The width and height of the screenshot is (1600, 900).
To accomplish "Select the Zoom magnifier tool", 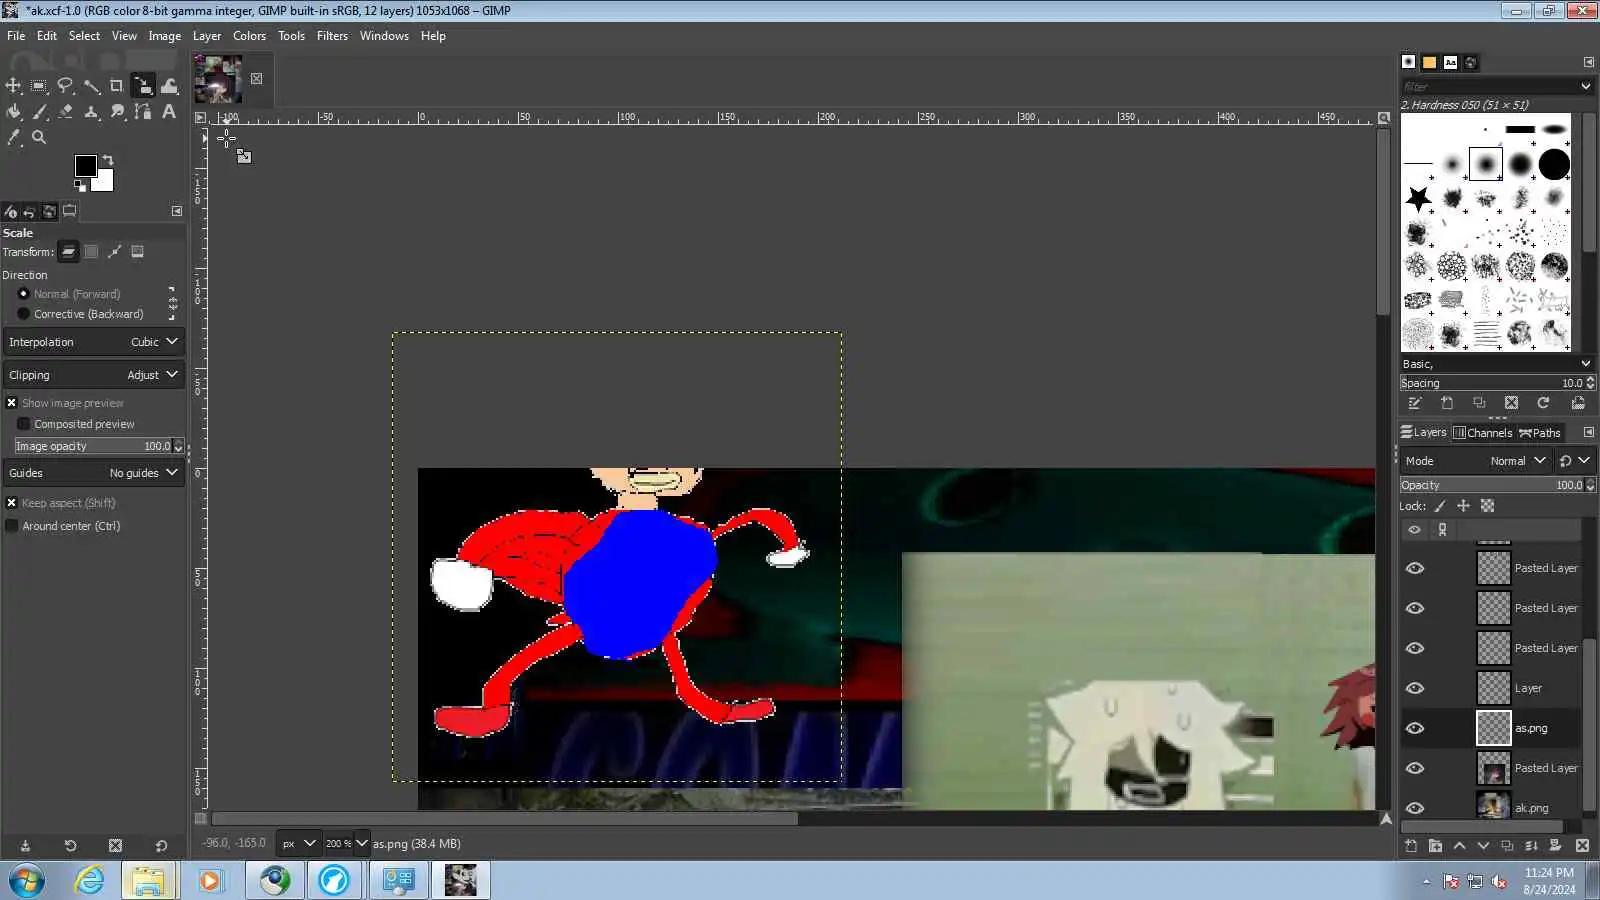I will [39, 138].
